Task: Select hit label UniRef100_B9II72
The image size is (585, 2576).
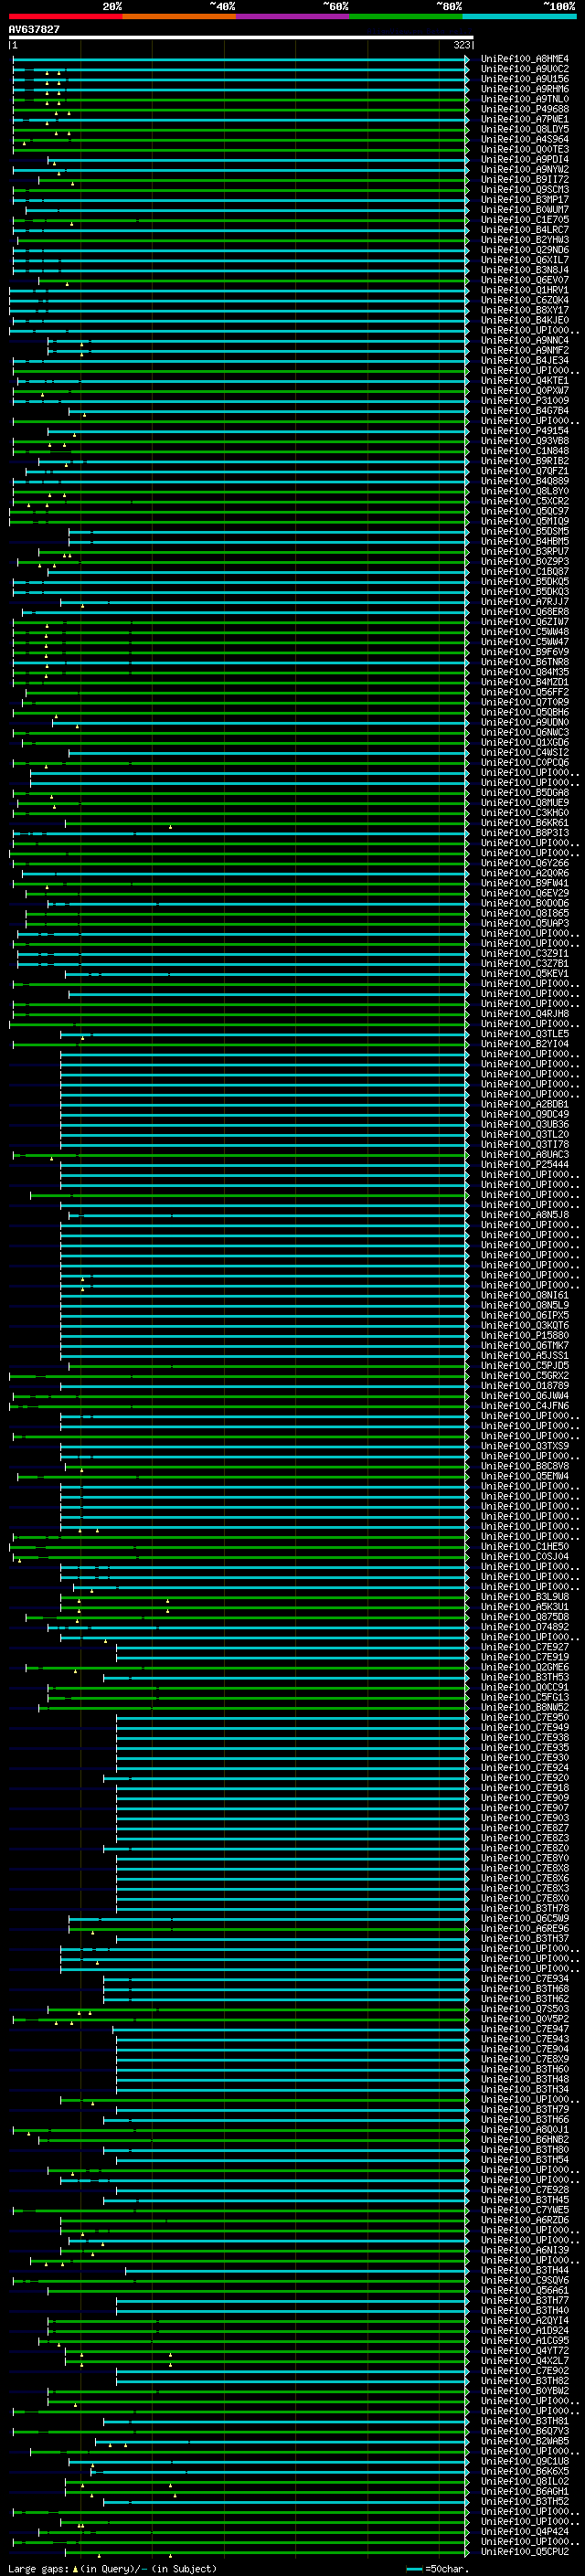Action: click(x=525, y=179)
